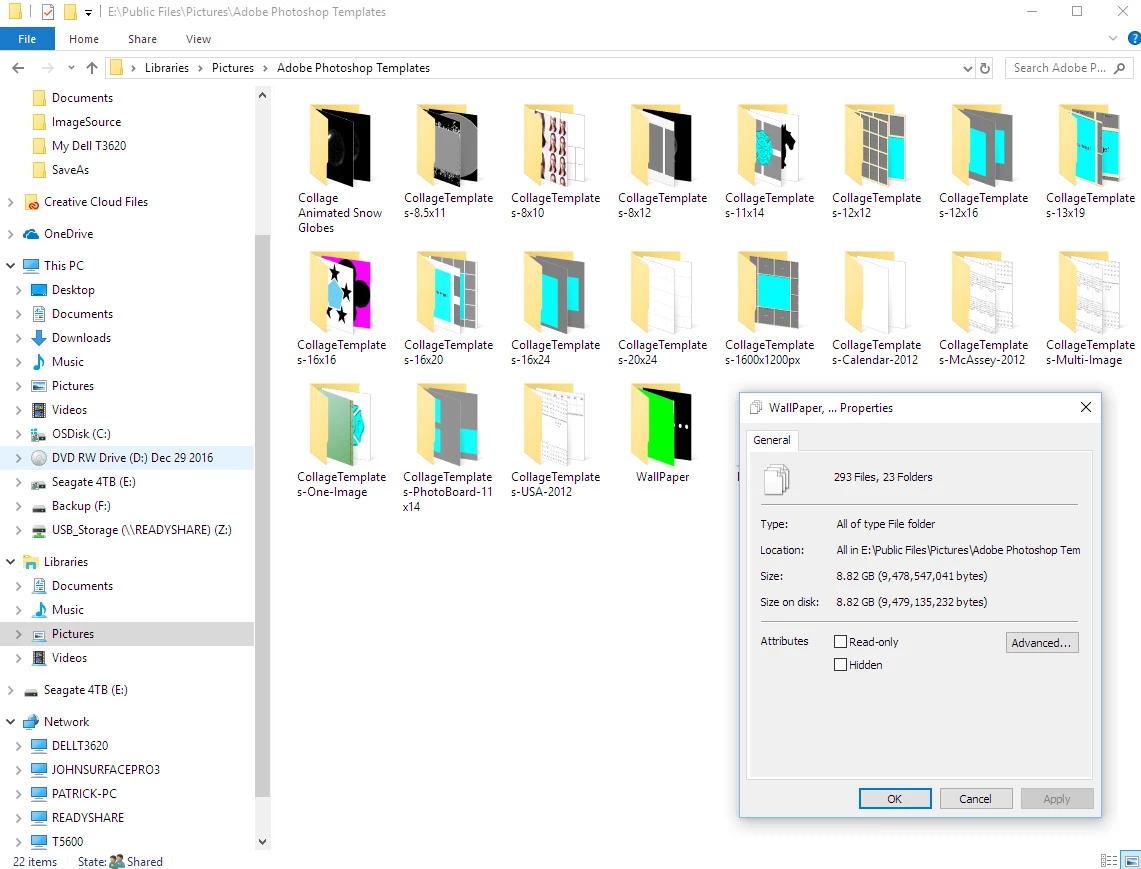Screen dimensions: 1141x869
Task: Click Cancel in Properties dialog
Action: point(975,798)
